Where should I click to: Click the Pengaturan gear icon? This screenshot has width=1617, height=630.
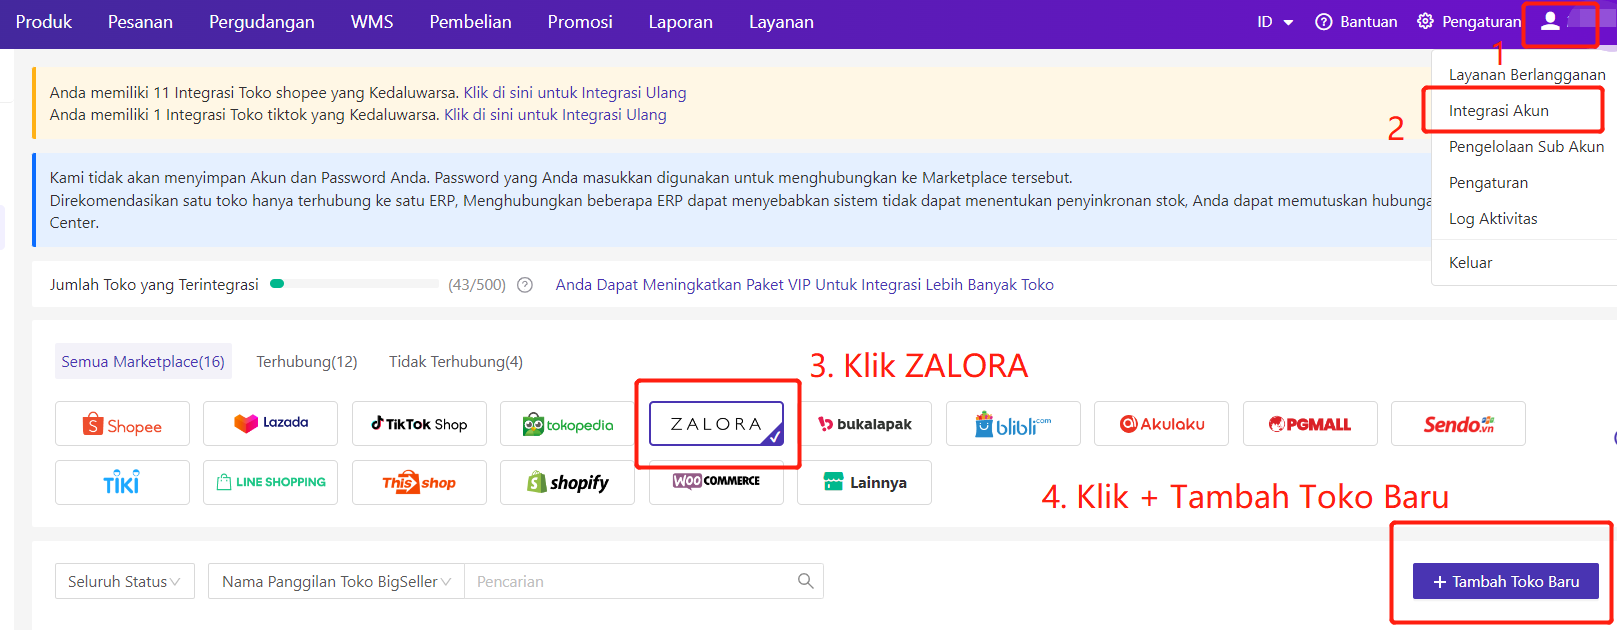1425,21
